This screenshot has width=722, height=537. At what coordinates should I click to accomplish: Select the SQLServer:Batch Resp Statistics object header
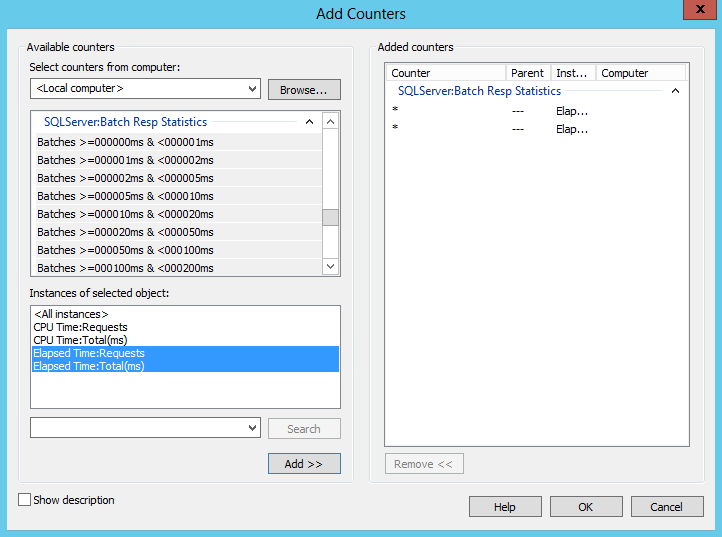pos(125,122)
